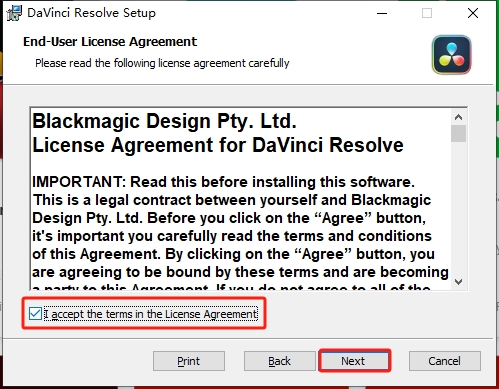The width and height of the screenshot is (499, 389).
Task: Click the license scrollbar up arrow
Action: (x=458, y=117)
